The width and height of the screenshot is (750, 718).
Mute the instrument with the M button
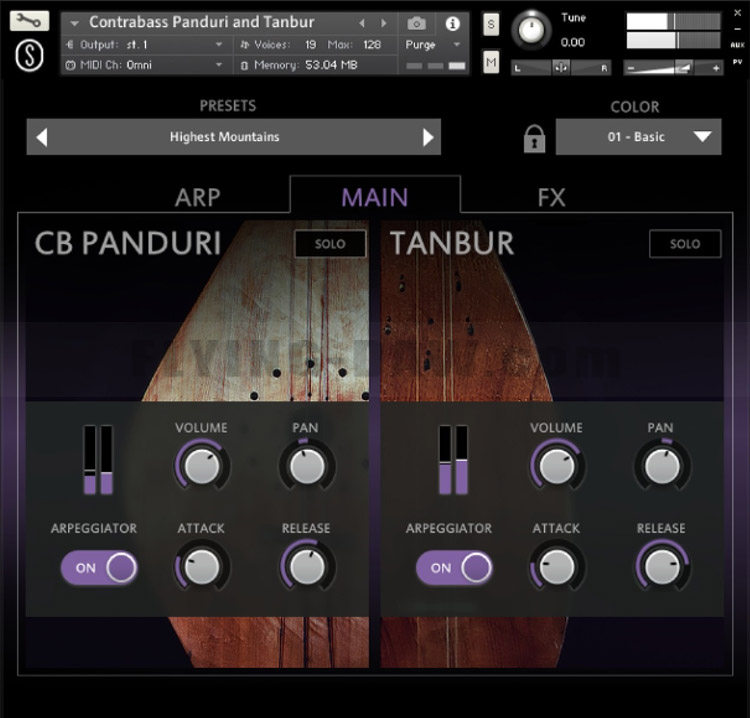point(491,62)
